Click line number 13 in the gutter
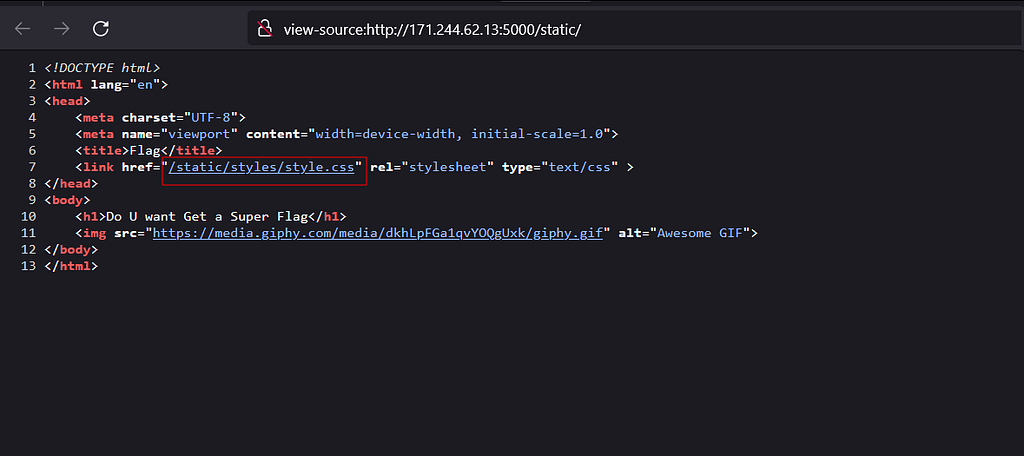Image resolution: width=1024 pixels, height=456 pixels. pos(29,267)
